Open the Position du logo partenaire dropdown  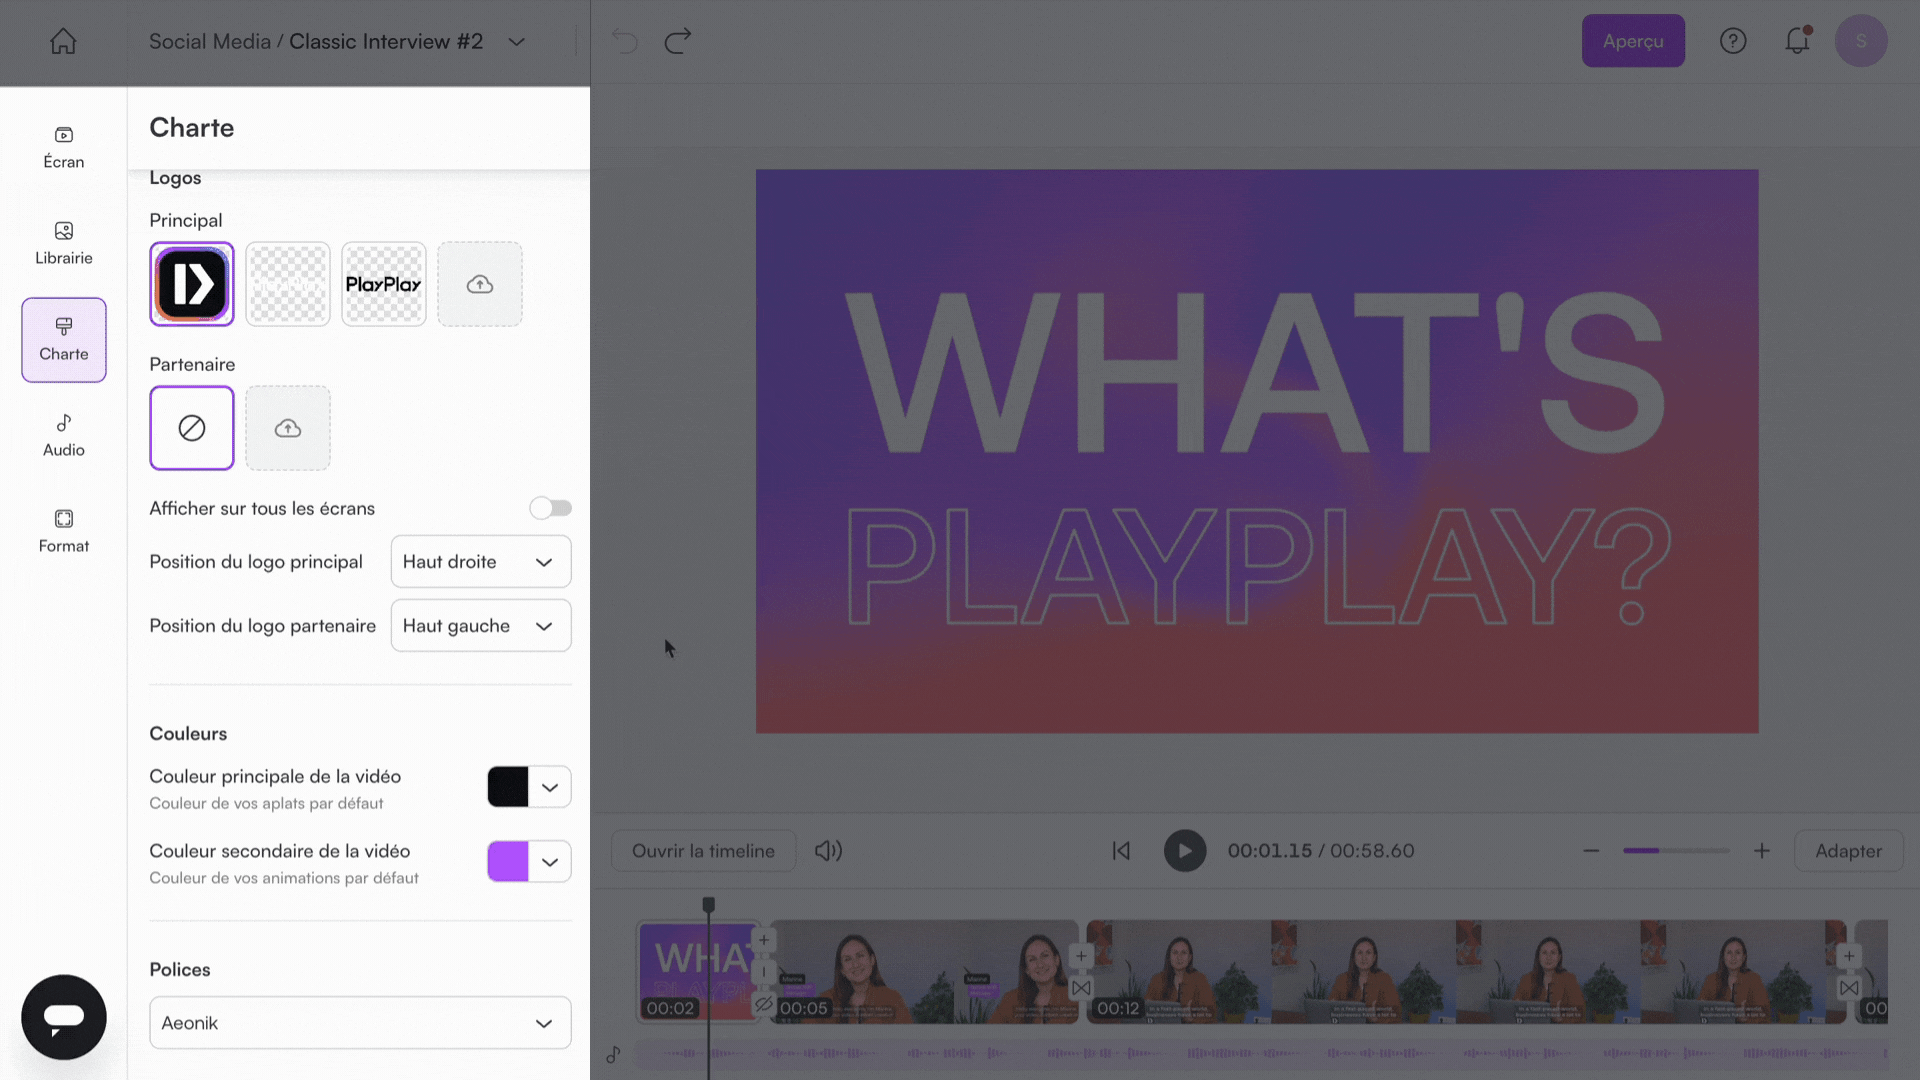[x=481, y=626]
